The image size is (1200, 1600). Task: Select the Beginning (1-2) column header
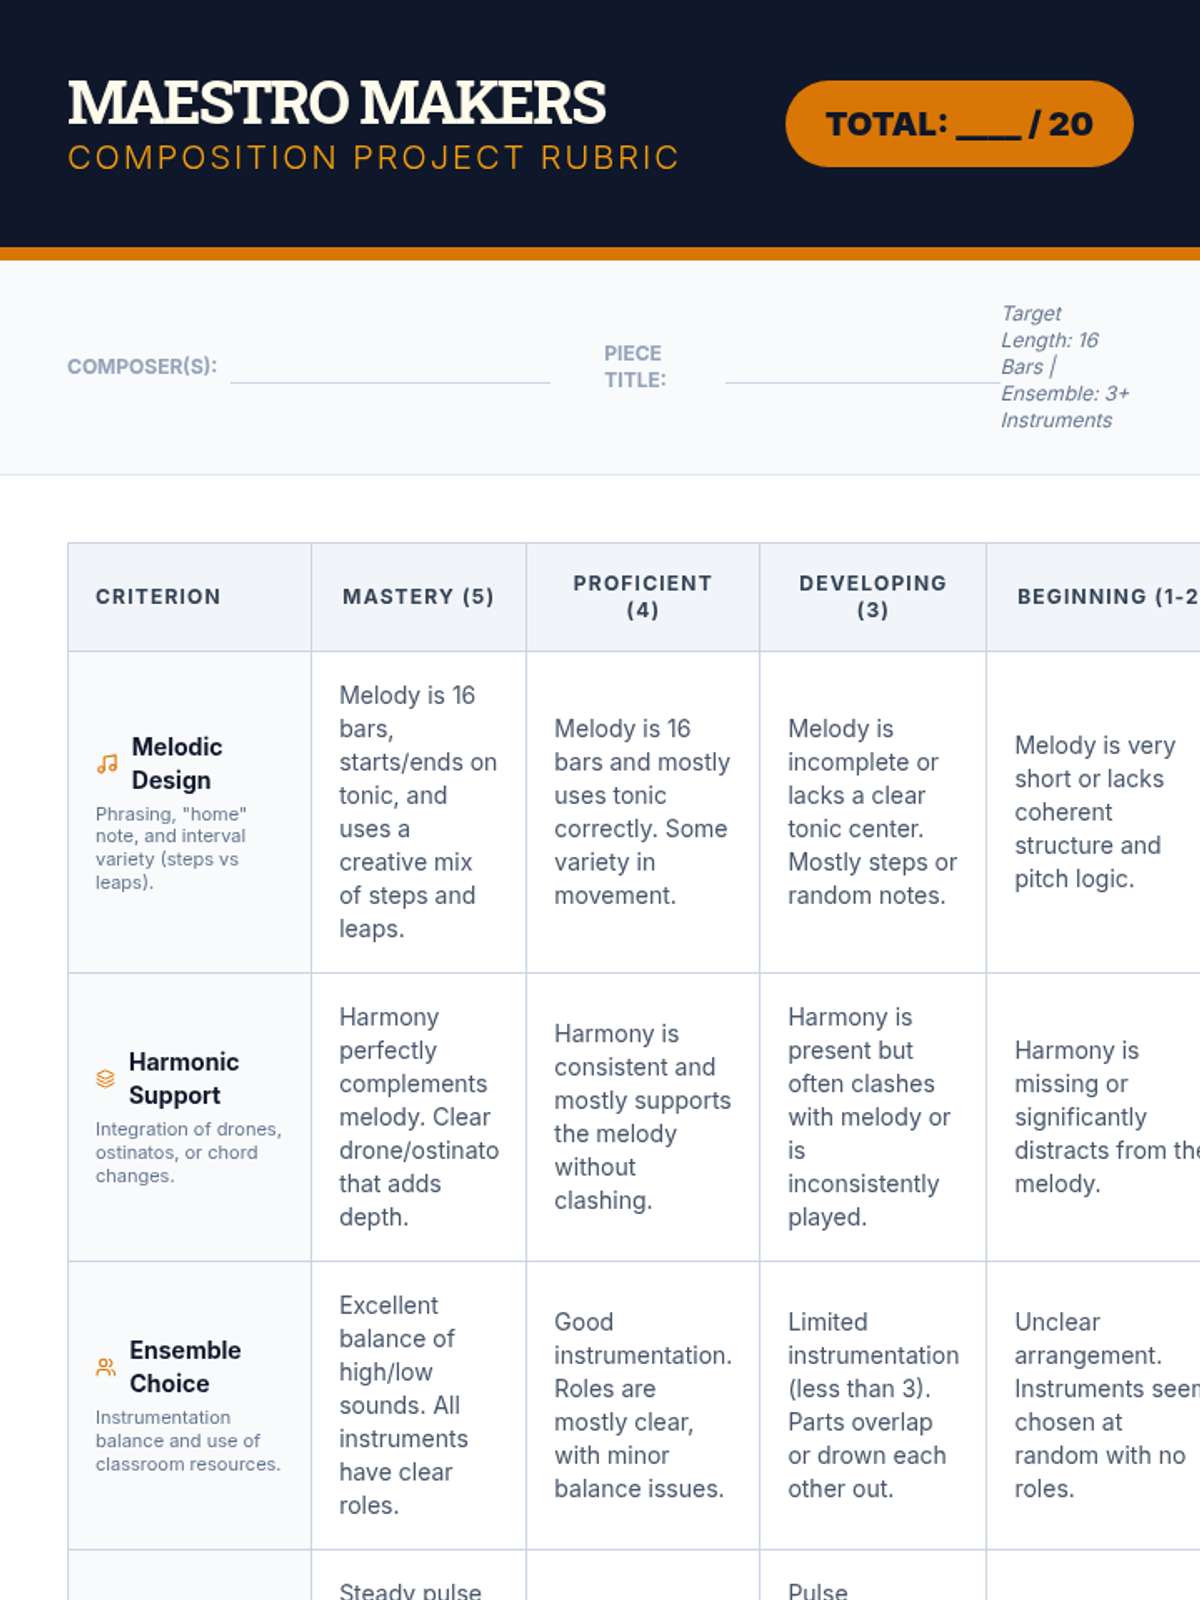1094,597
